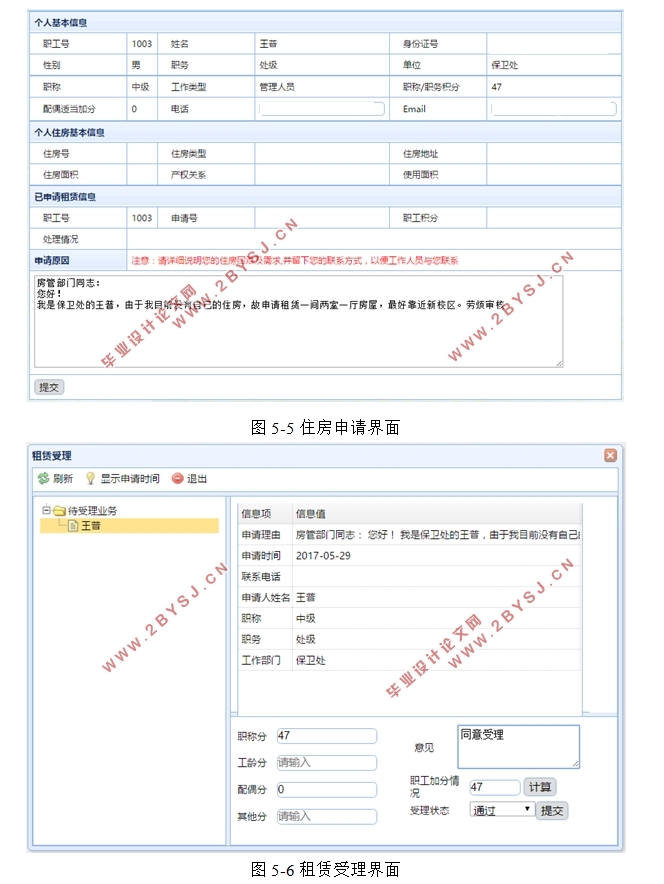Viewport: 664px width, 884px height.
Task: Click the 保卫处 value in 工作部门 row
Action: [x=311, y=660]
